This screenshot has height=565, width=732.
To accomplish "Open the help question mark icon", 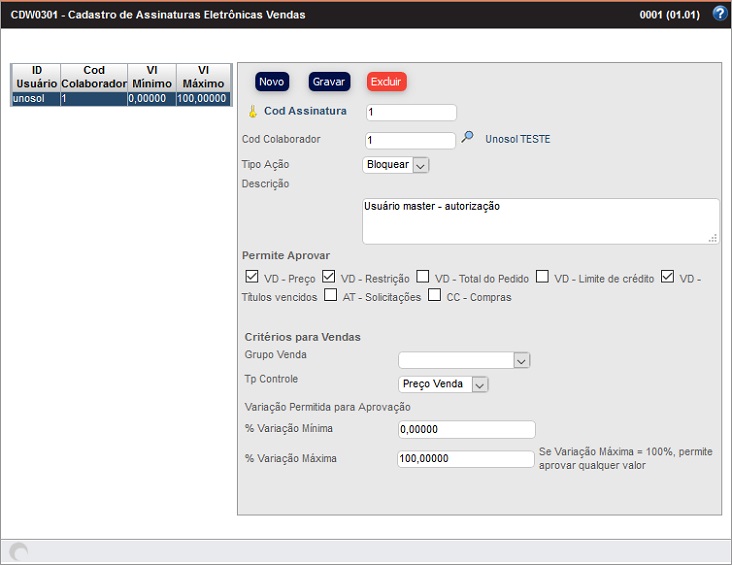I will tap(719, 14).
